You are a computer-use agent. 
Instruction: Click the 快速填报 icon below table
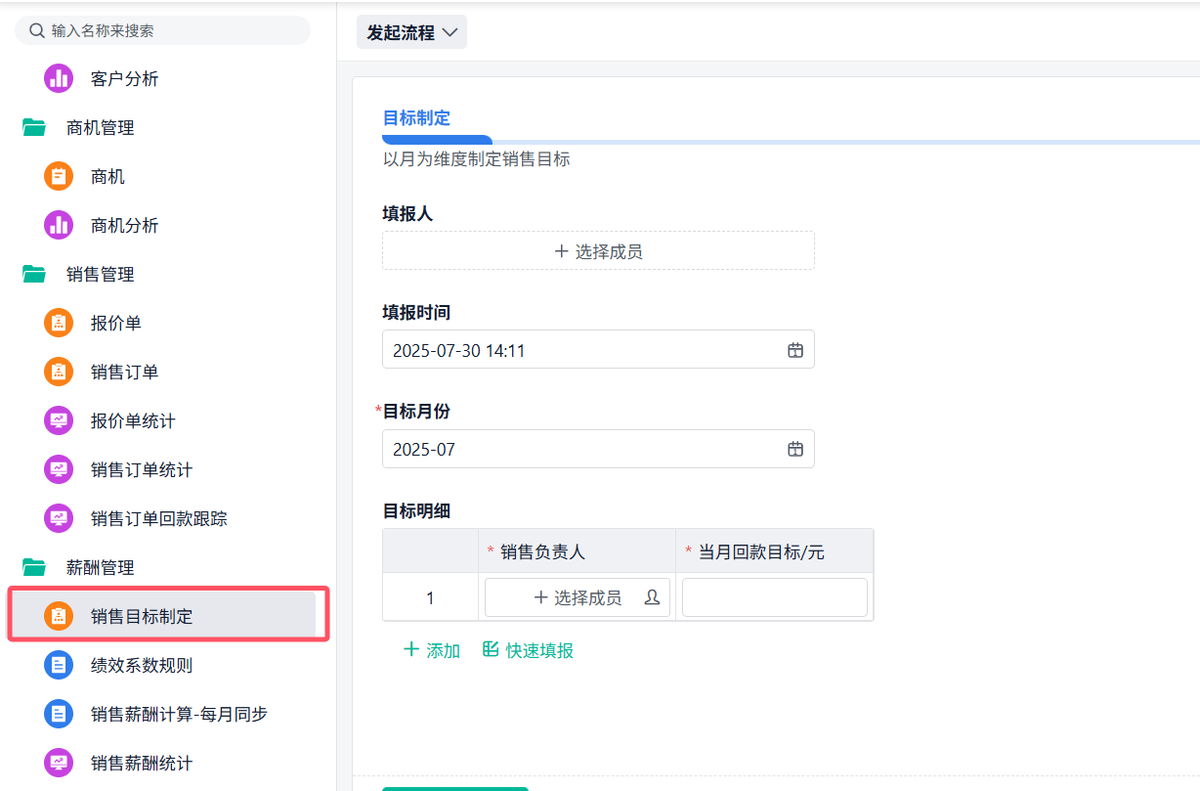coord(491,650)
